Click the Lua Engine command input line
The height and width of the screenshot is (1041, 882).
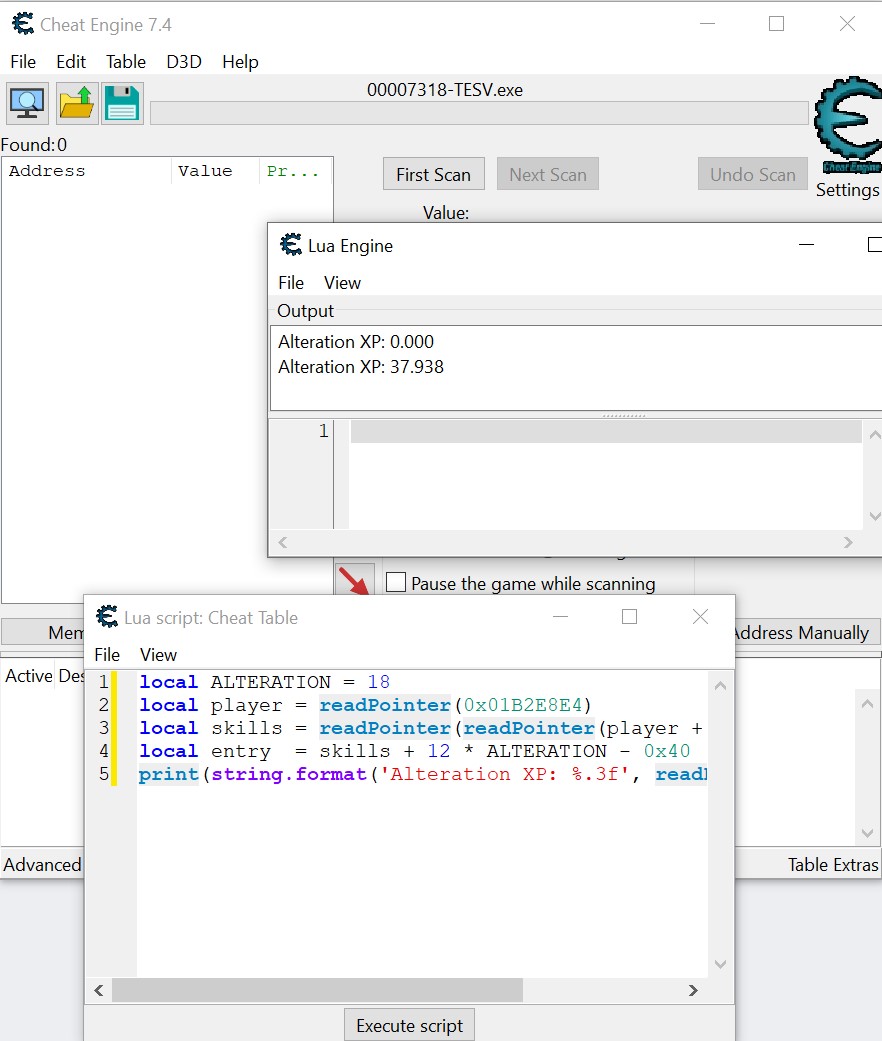click(605, 432)
